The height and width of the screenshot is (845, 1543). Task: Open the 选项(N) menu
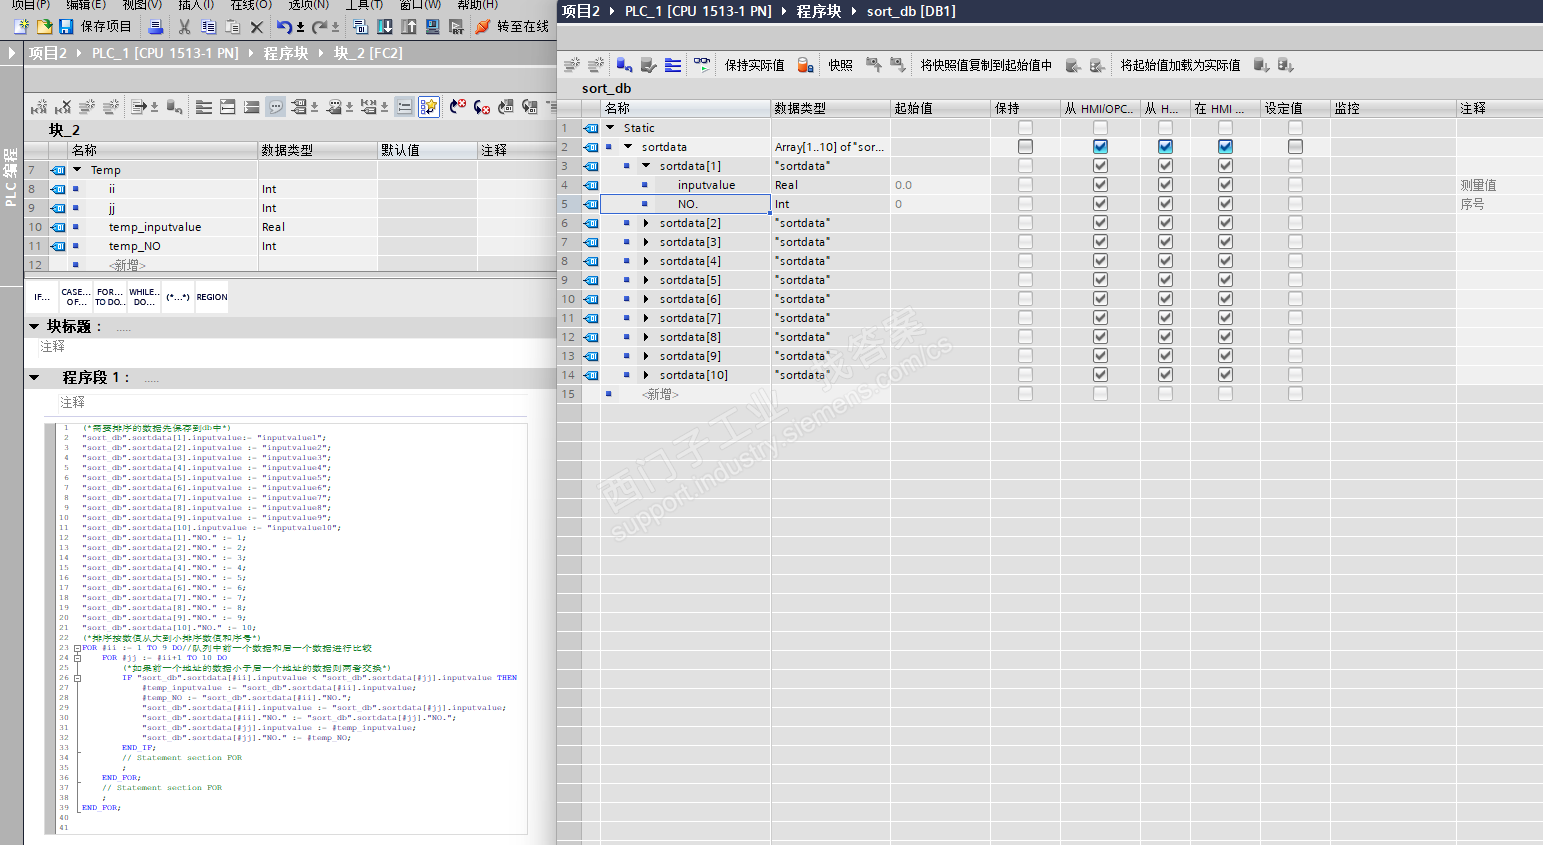click(x=307, y=5)
